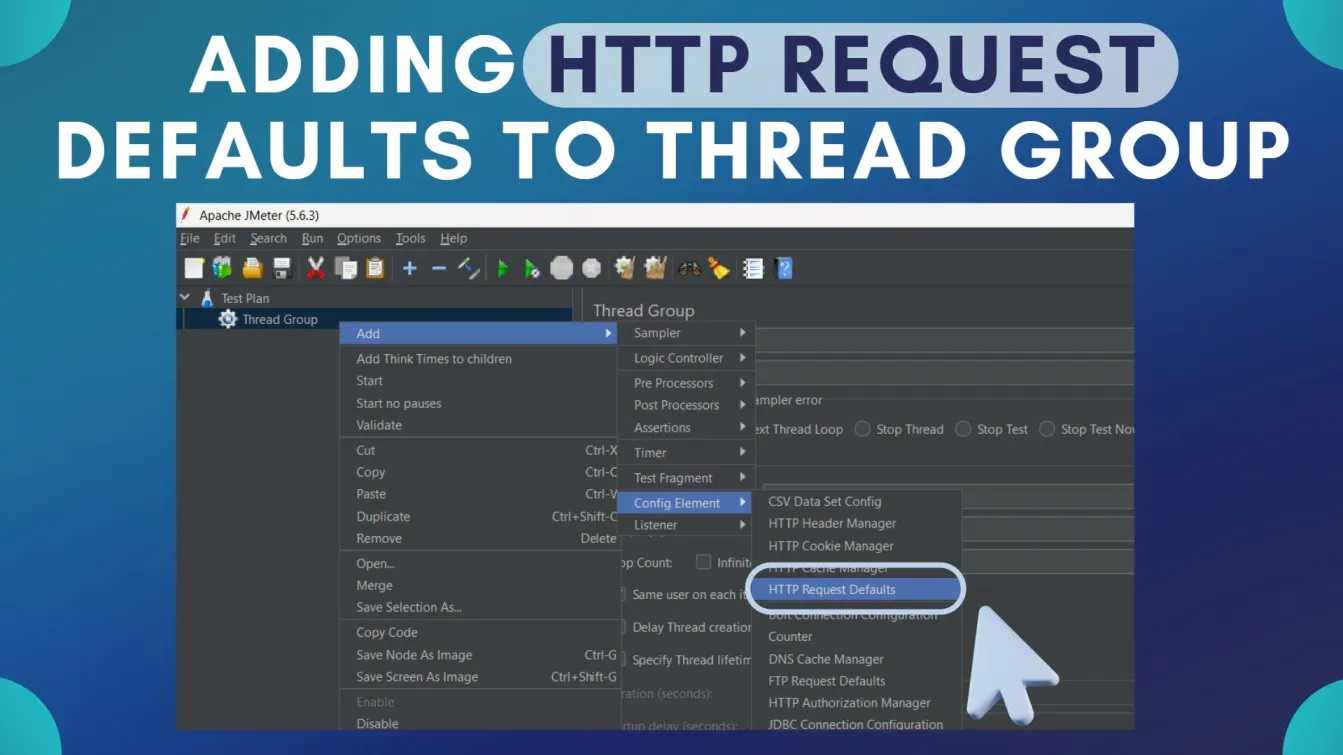
Task: Click the Toggle element toolbar icon
Action: pos(468,268)
